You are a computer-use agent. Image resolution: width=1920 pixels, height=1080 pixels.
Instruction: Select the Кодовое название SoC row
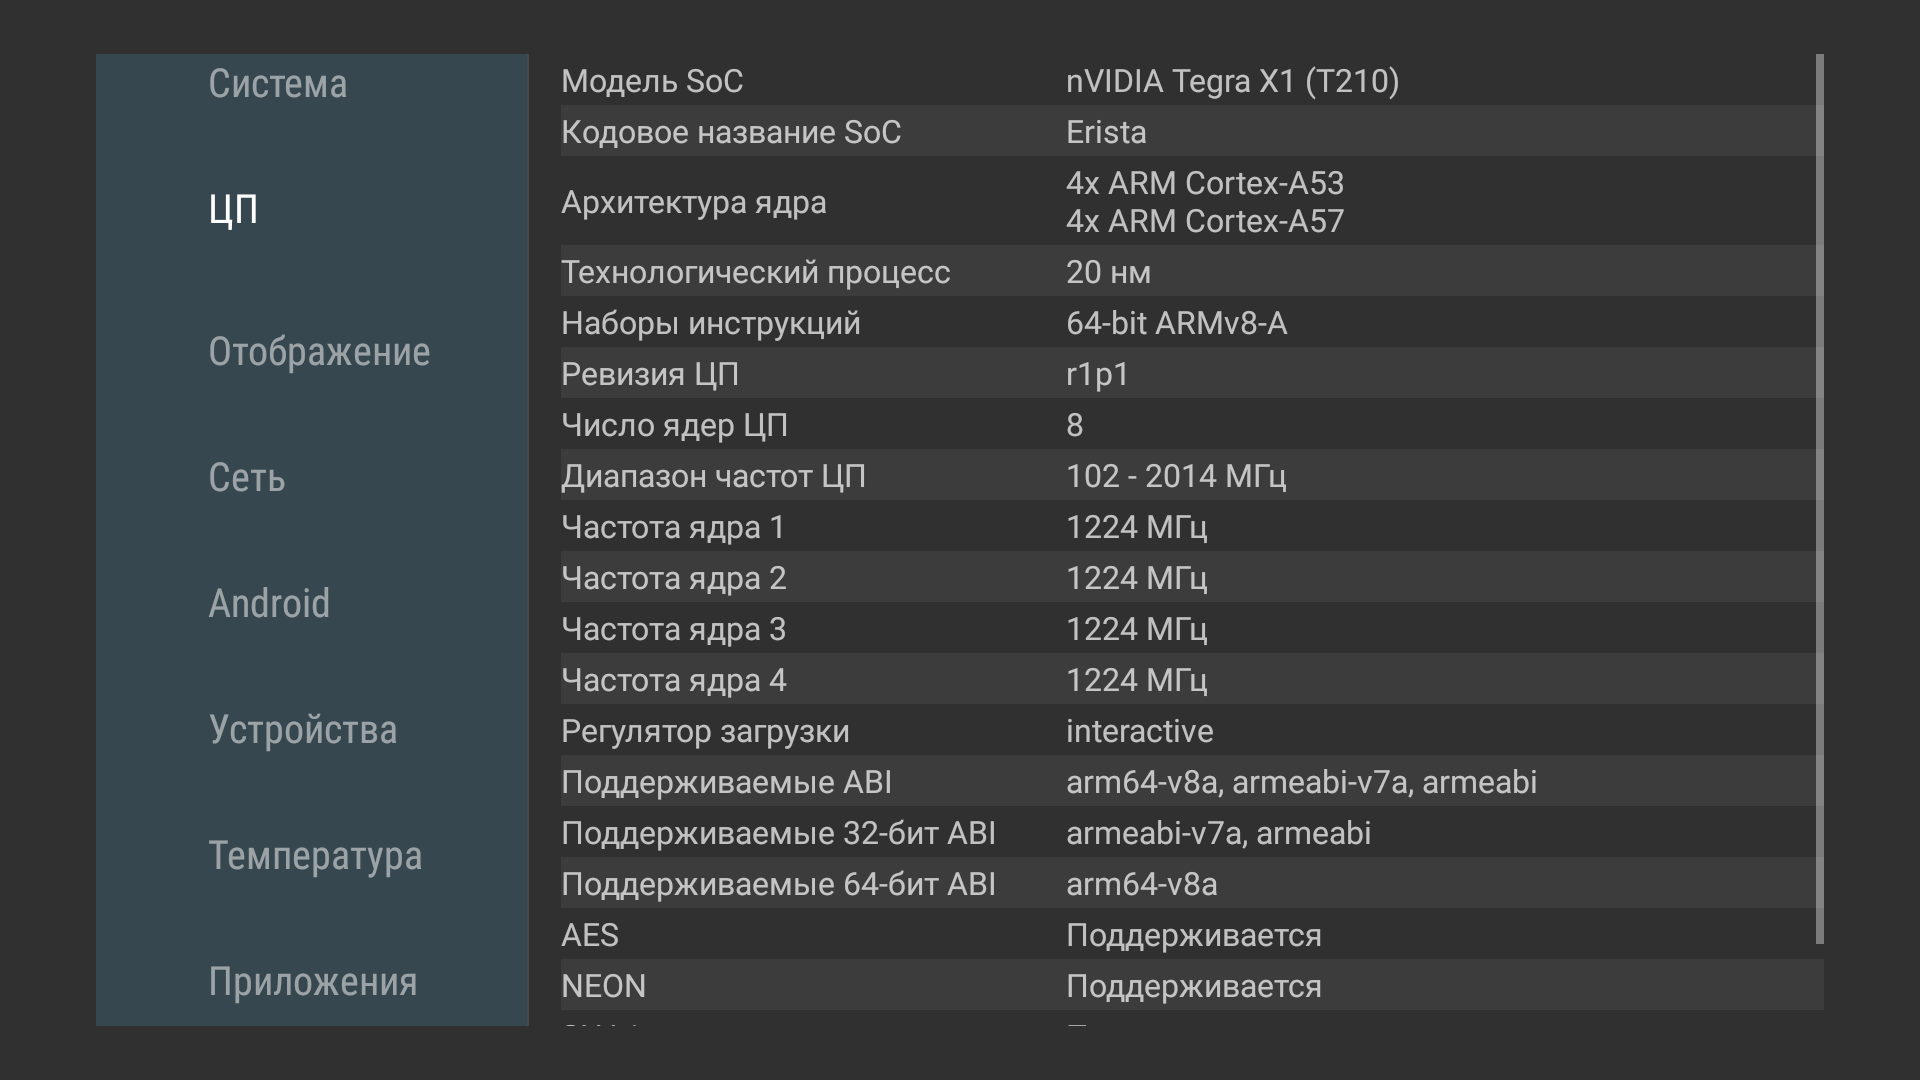pos(1188,132)
